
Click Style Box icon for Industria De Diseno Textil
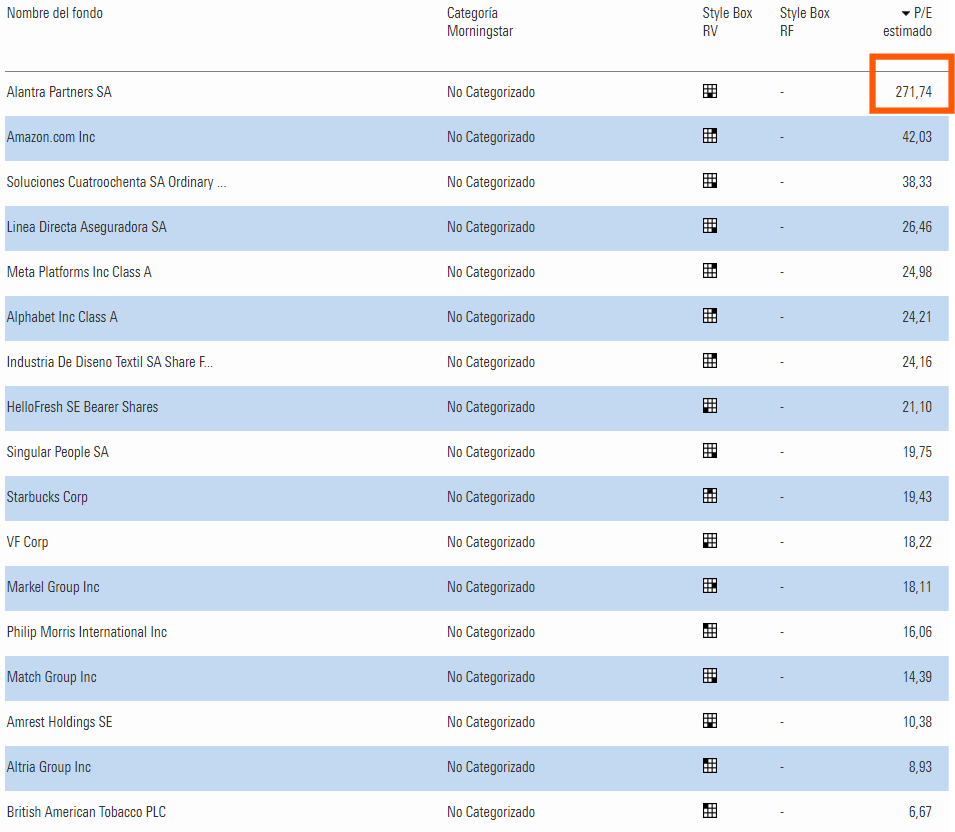point(710,361)
